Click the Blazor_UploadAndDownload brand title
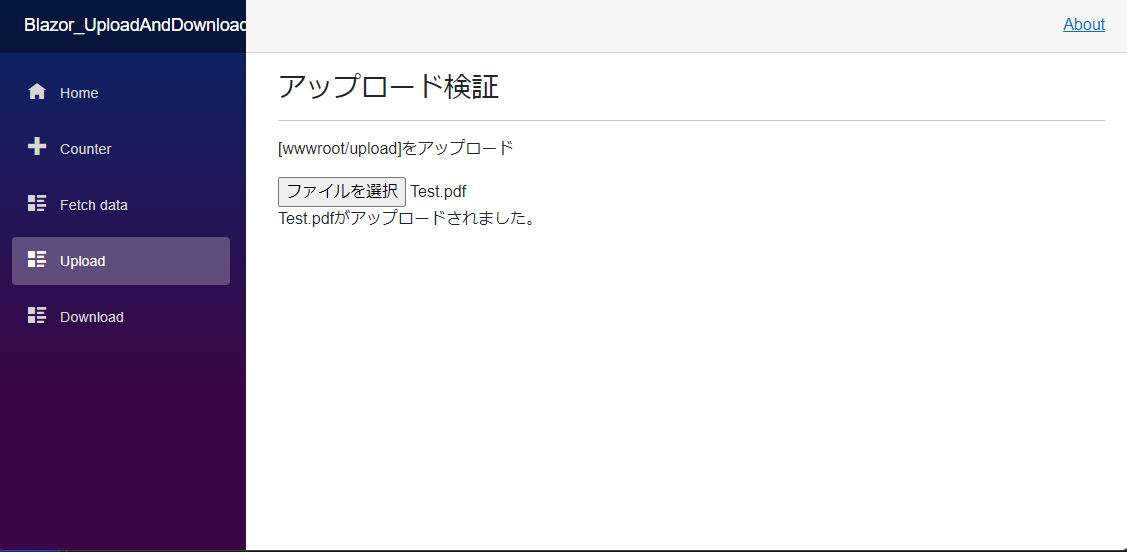This screenshot has height=552, width=1127. coord(135,24)
